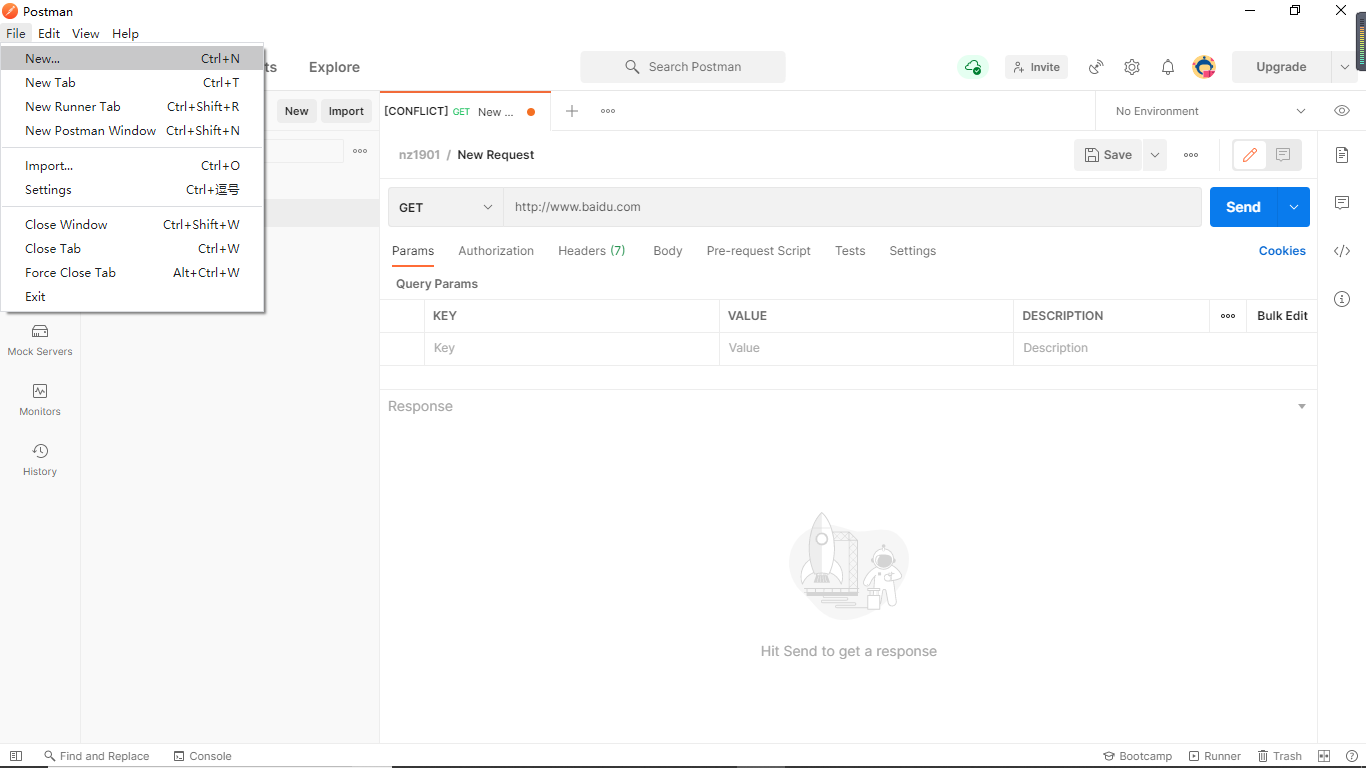
Task: Open the notifications bell icon
Action: (1168, 67)
